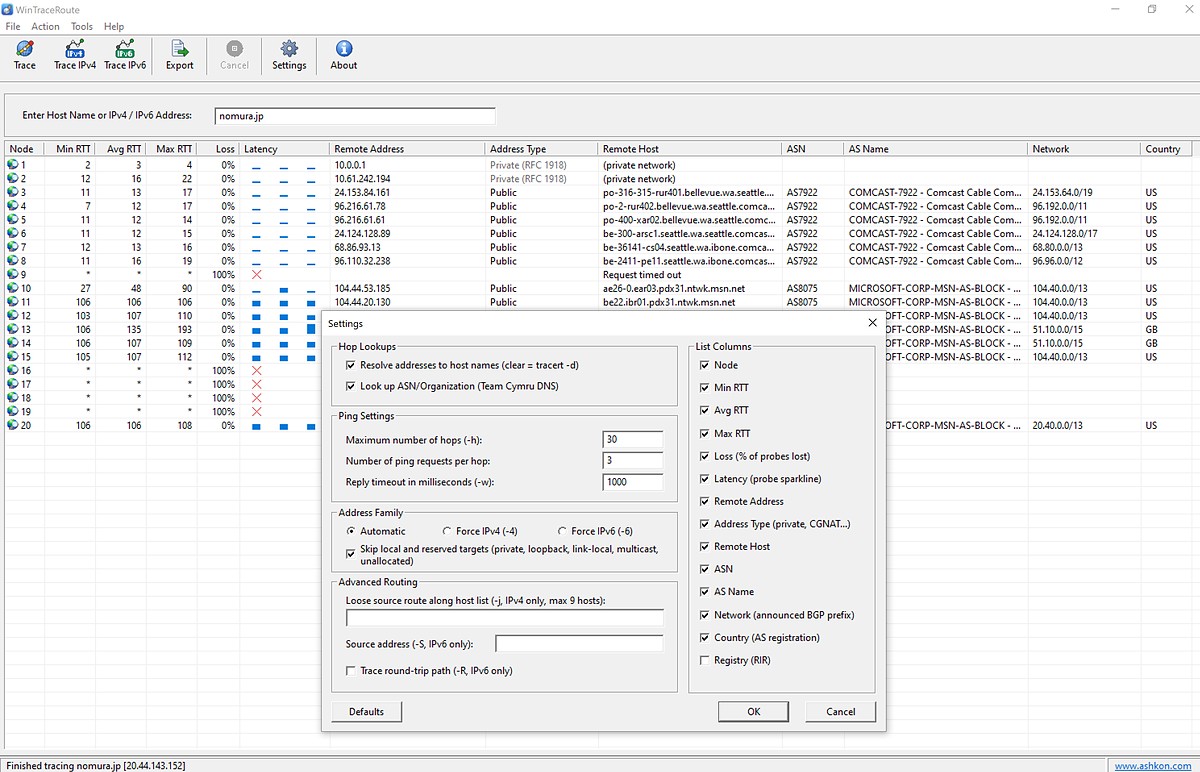Confirm settings with OK

click(754, 712)
